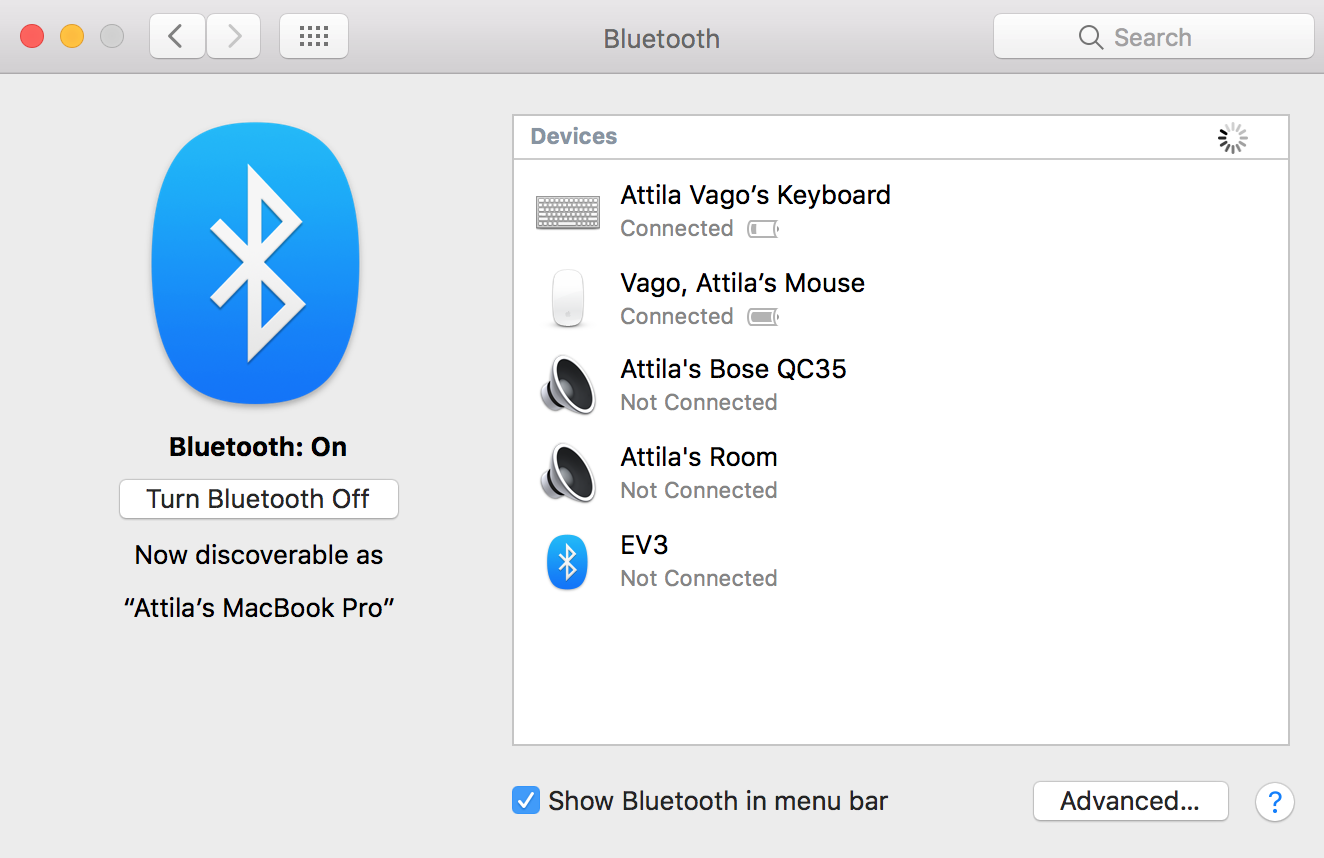The height and width of the screenshot is (858, 1324).
Task: Click the Attila's Room speaker icon
Action: click(568, 473)
